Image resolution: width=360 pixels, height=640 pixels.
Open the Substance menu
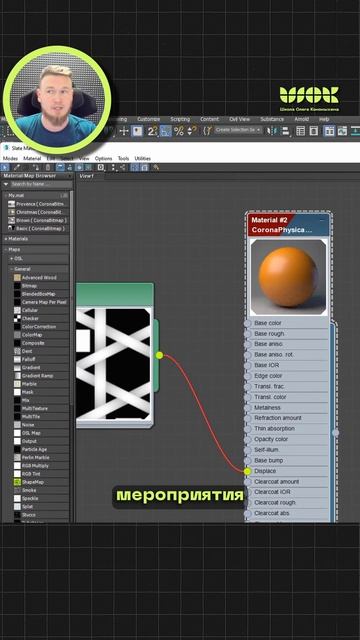point(272,119)
